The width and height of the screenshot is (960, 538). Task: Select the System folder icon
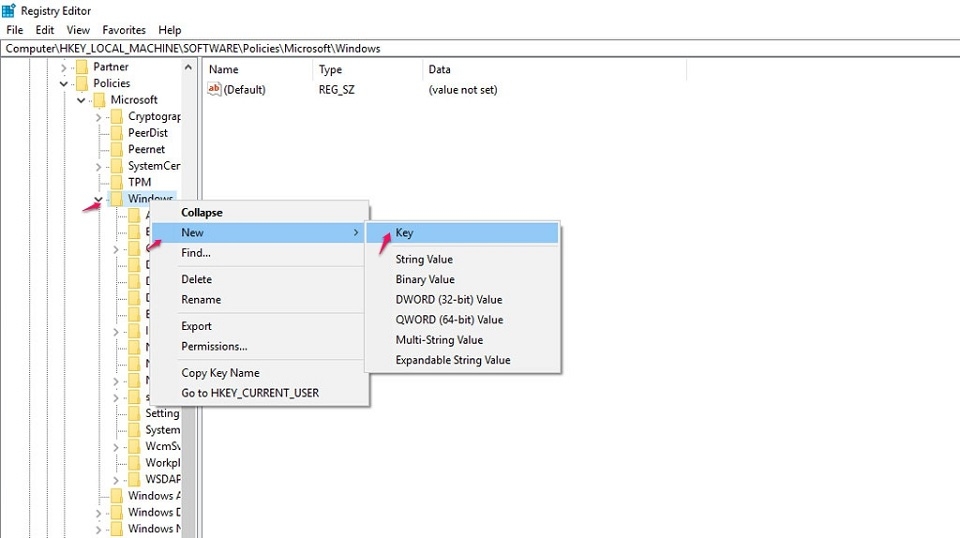[134, 430]
